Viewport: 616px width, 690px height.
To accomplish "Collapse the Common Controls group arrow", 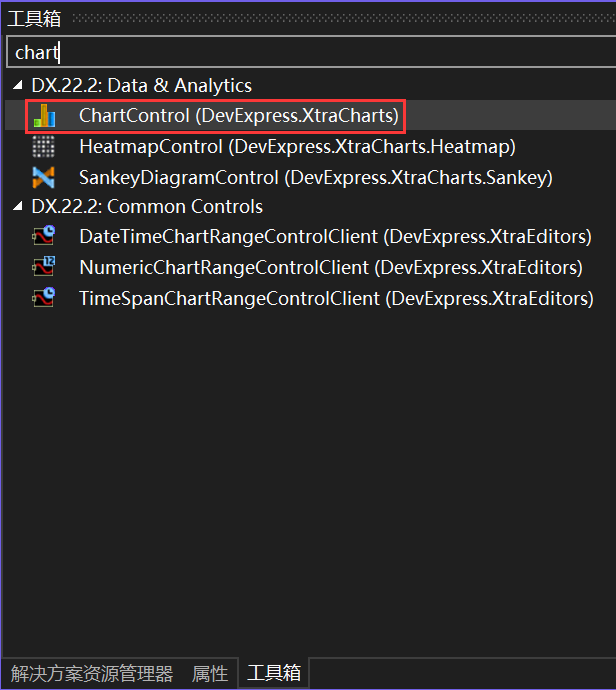I will click(x=18, y=206).
